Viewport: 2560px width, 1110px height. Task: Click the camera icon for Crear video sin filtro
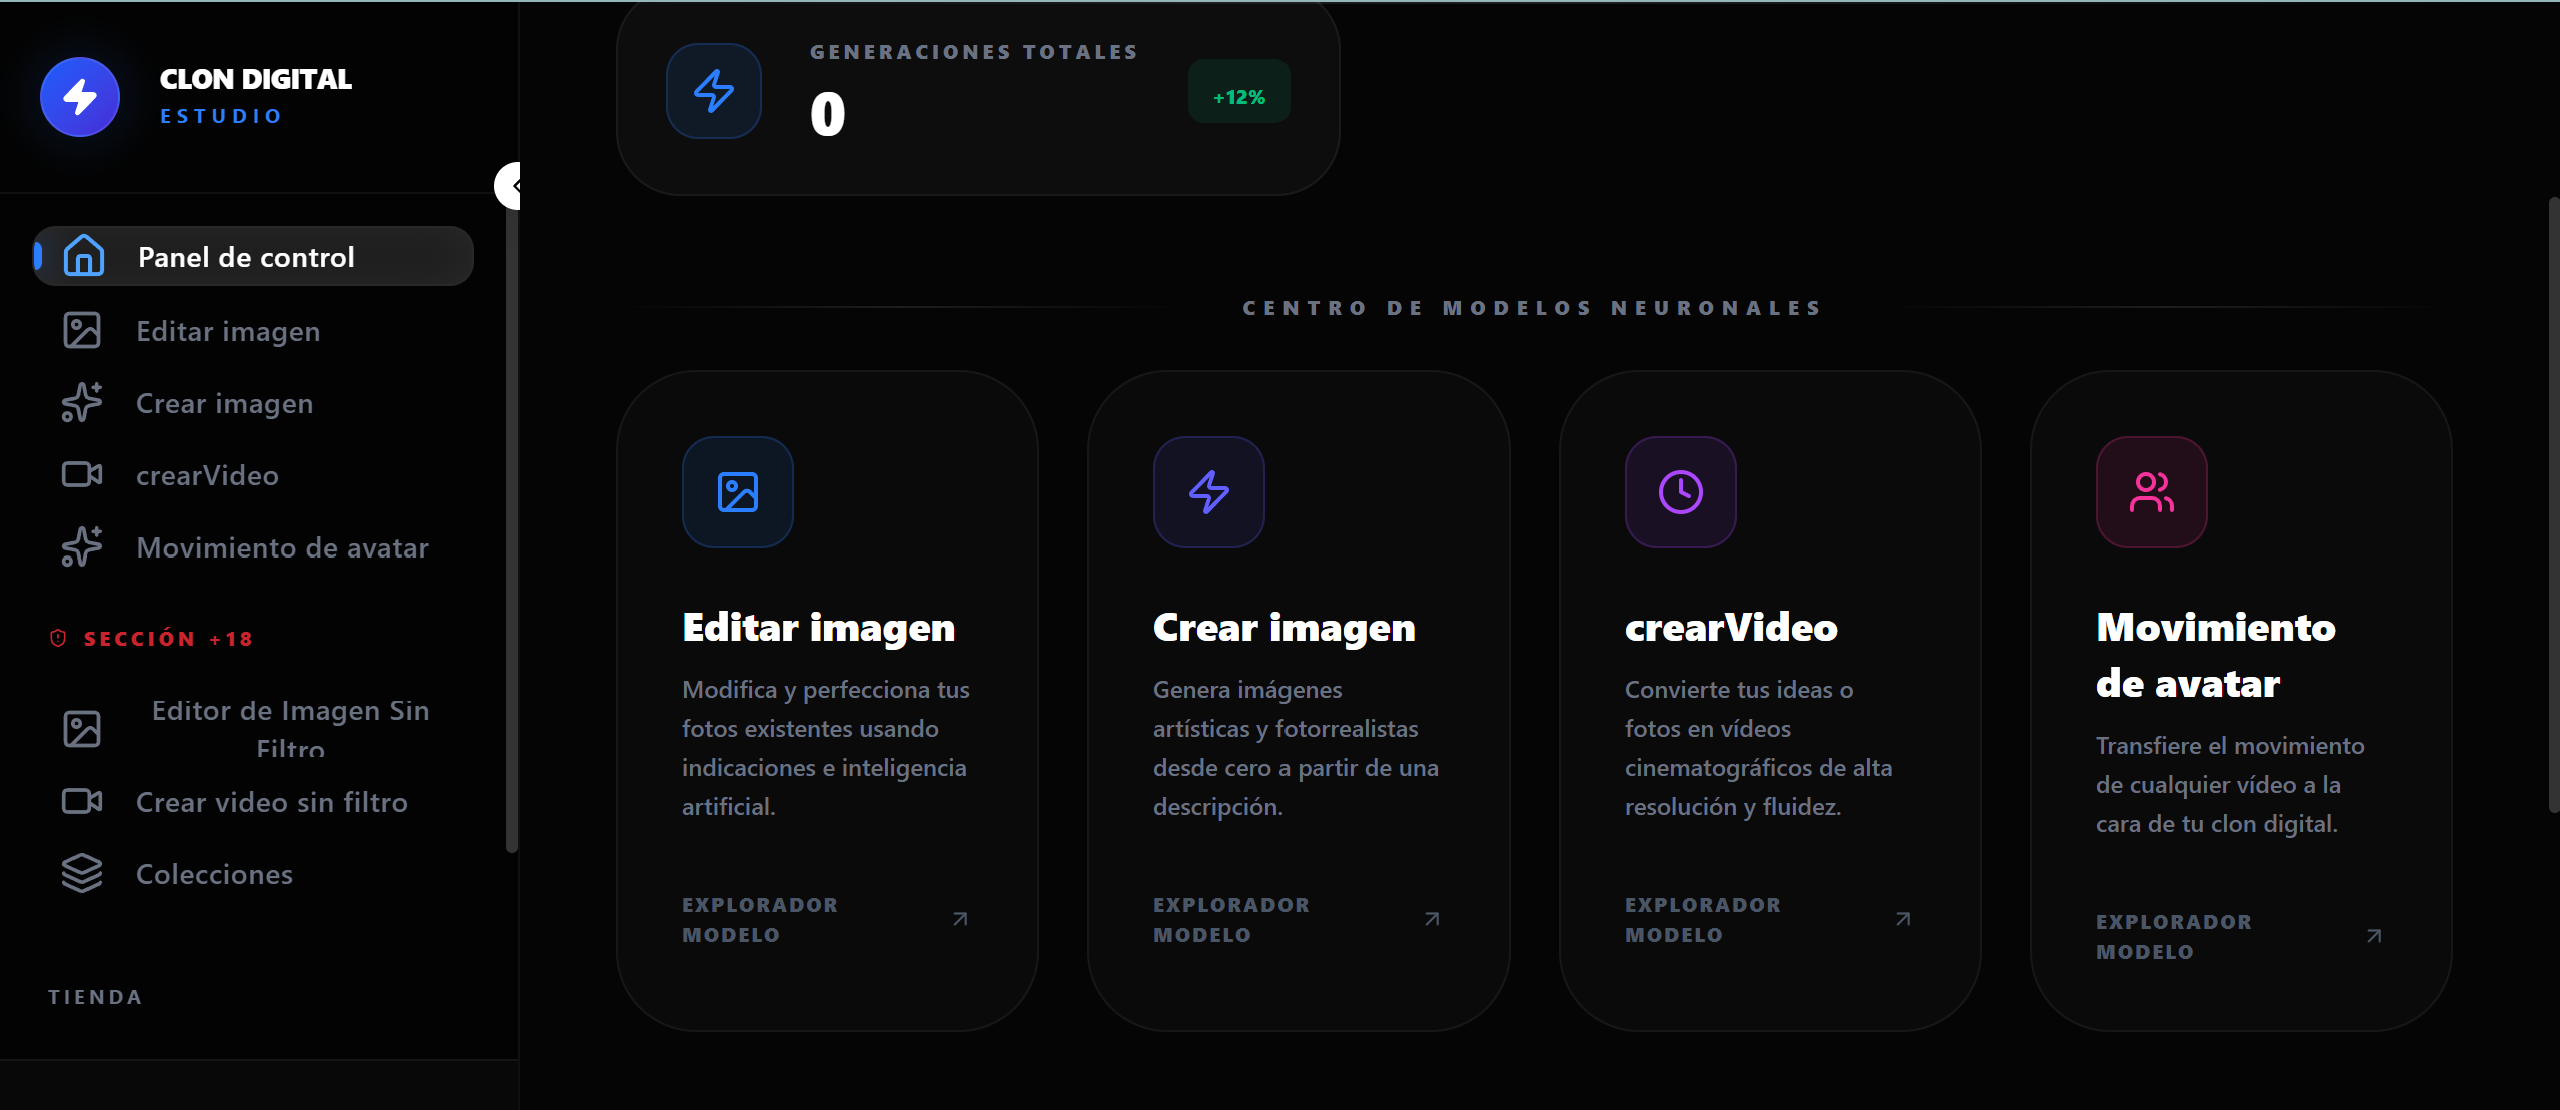pos(82,801)
